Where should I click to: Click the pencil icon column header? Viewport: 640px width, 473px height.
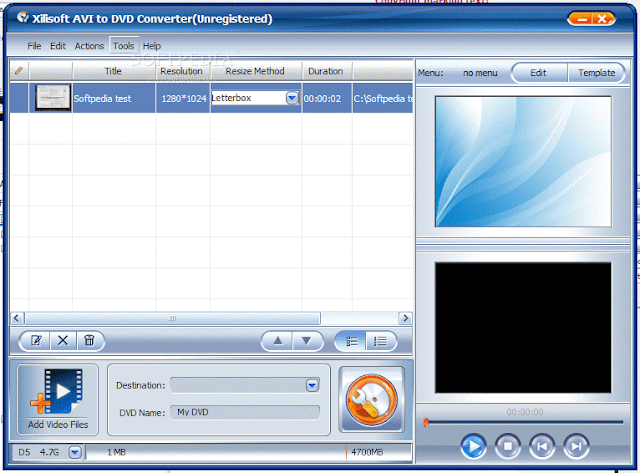click(19, 71)
